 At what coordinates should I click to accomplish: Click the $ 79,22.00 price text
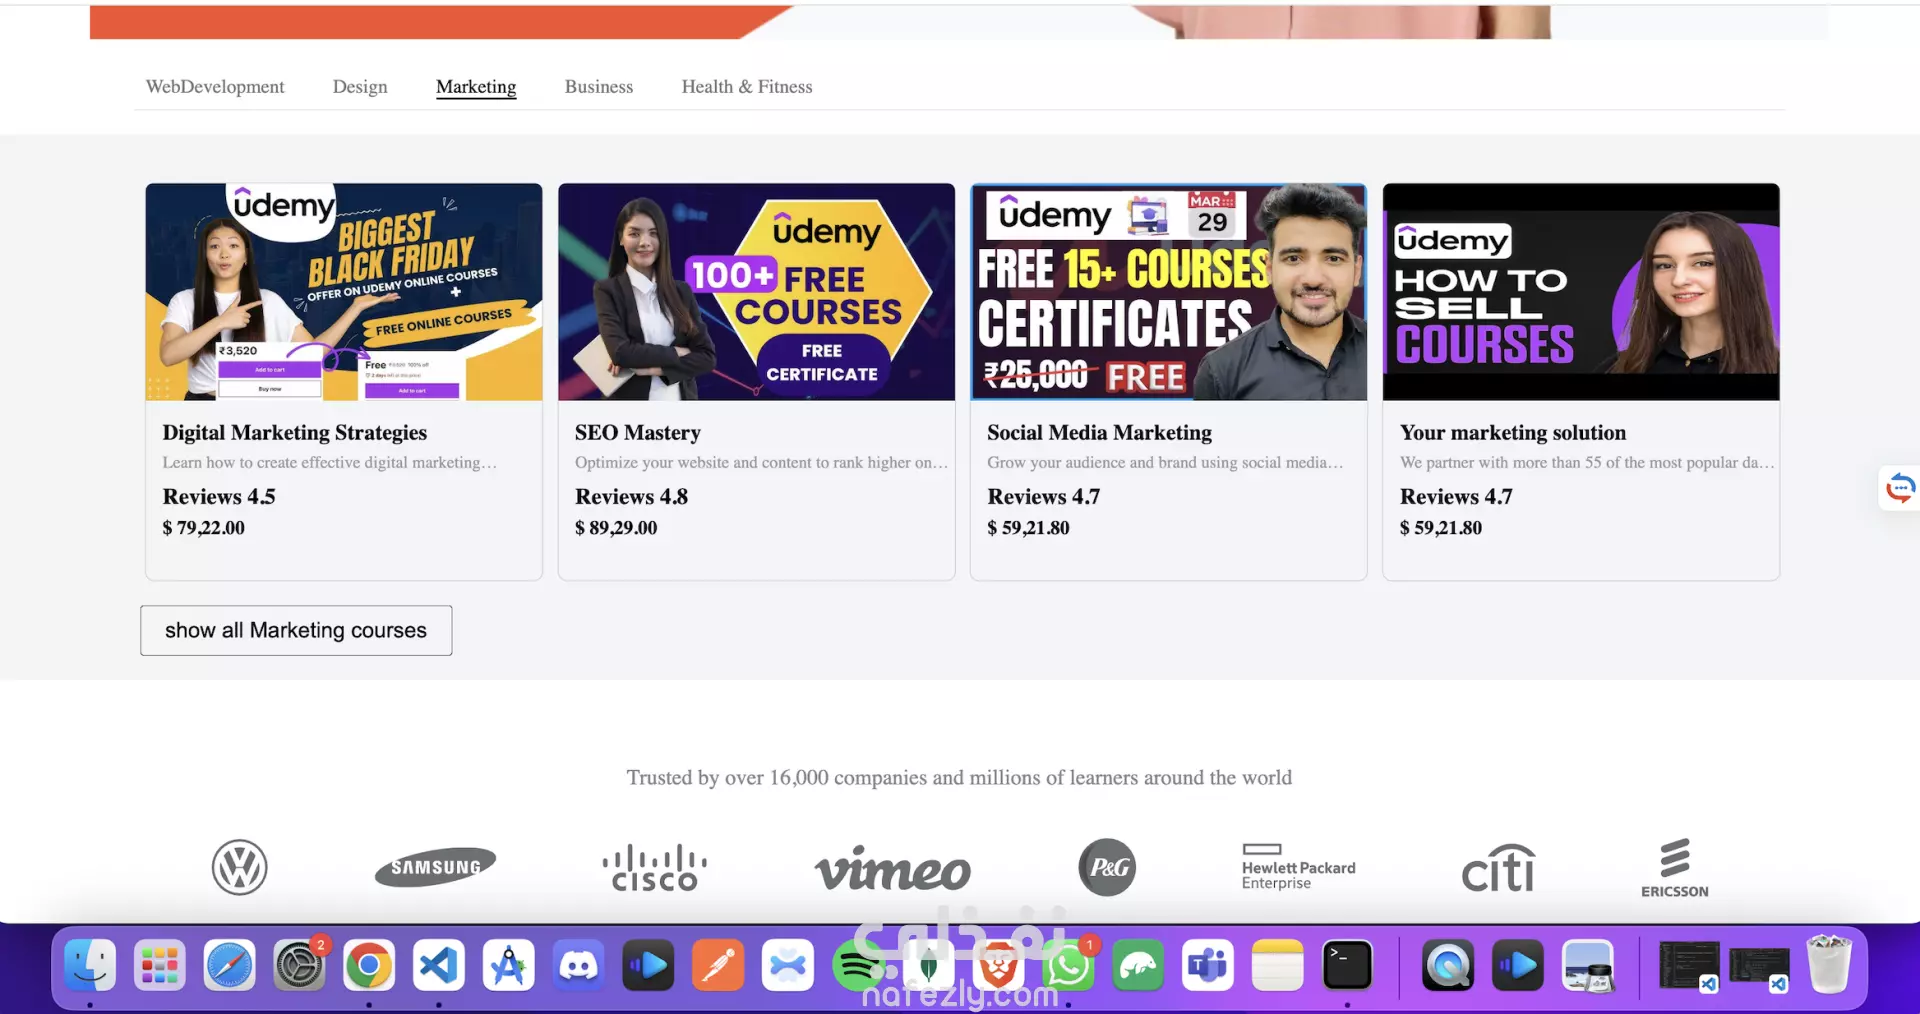[204, 527]
